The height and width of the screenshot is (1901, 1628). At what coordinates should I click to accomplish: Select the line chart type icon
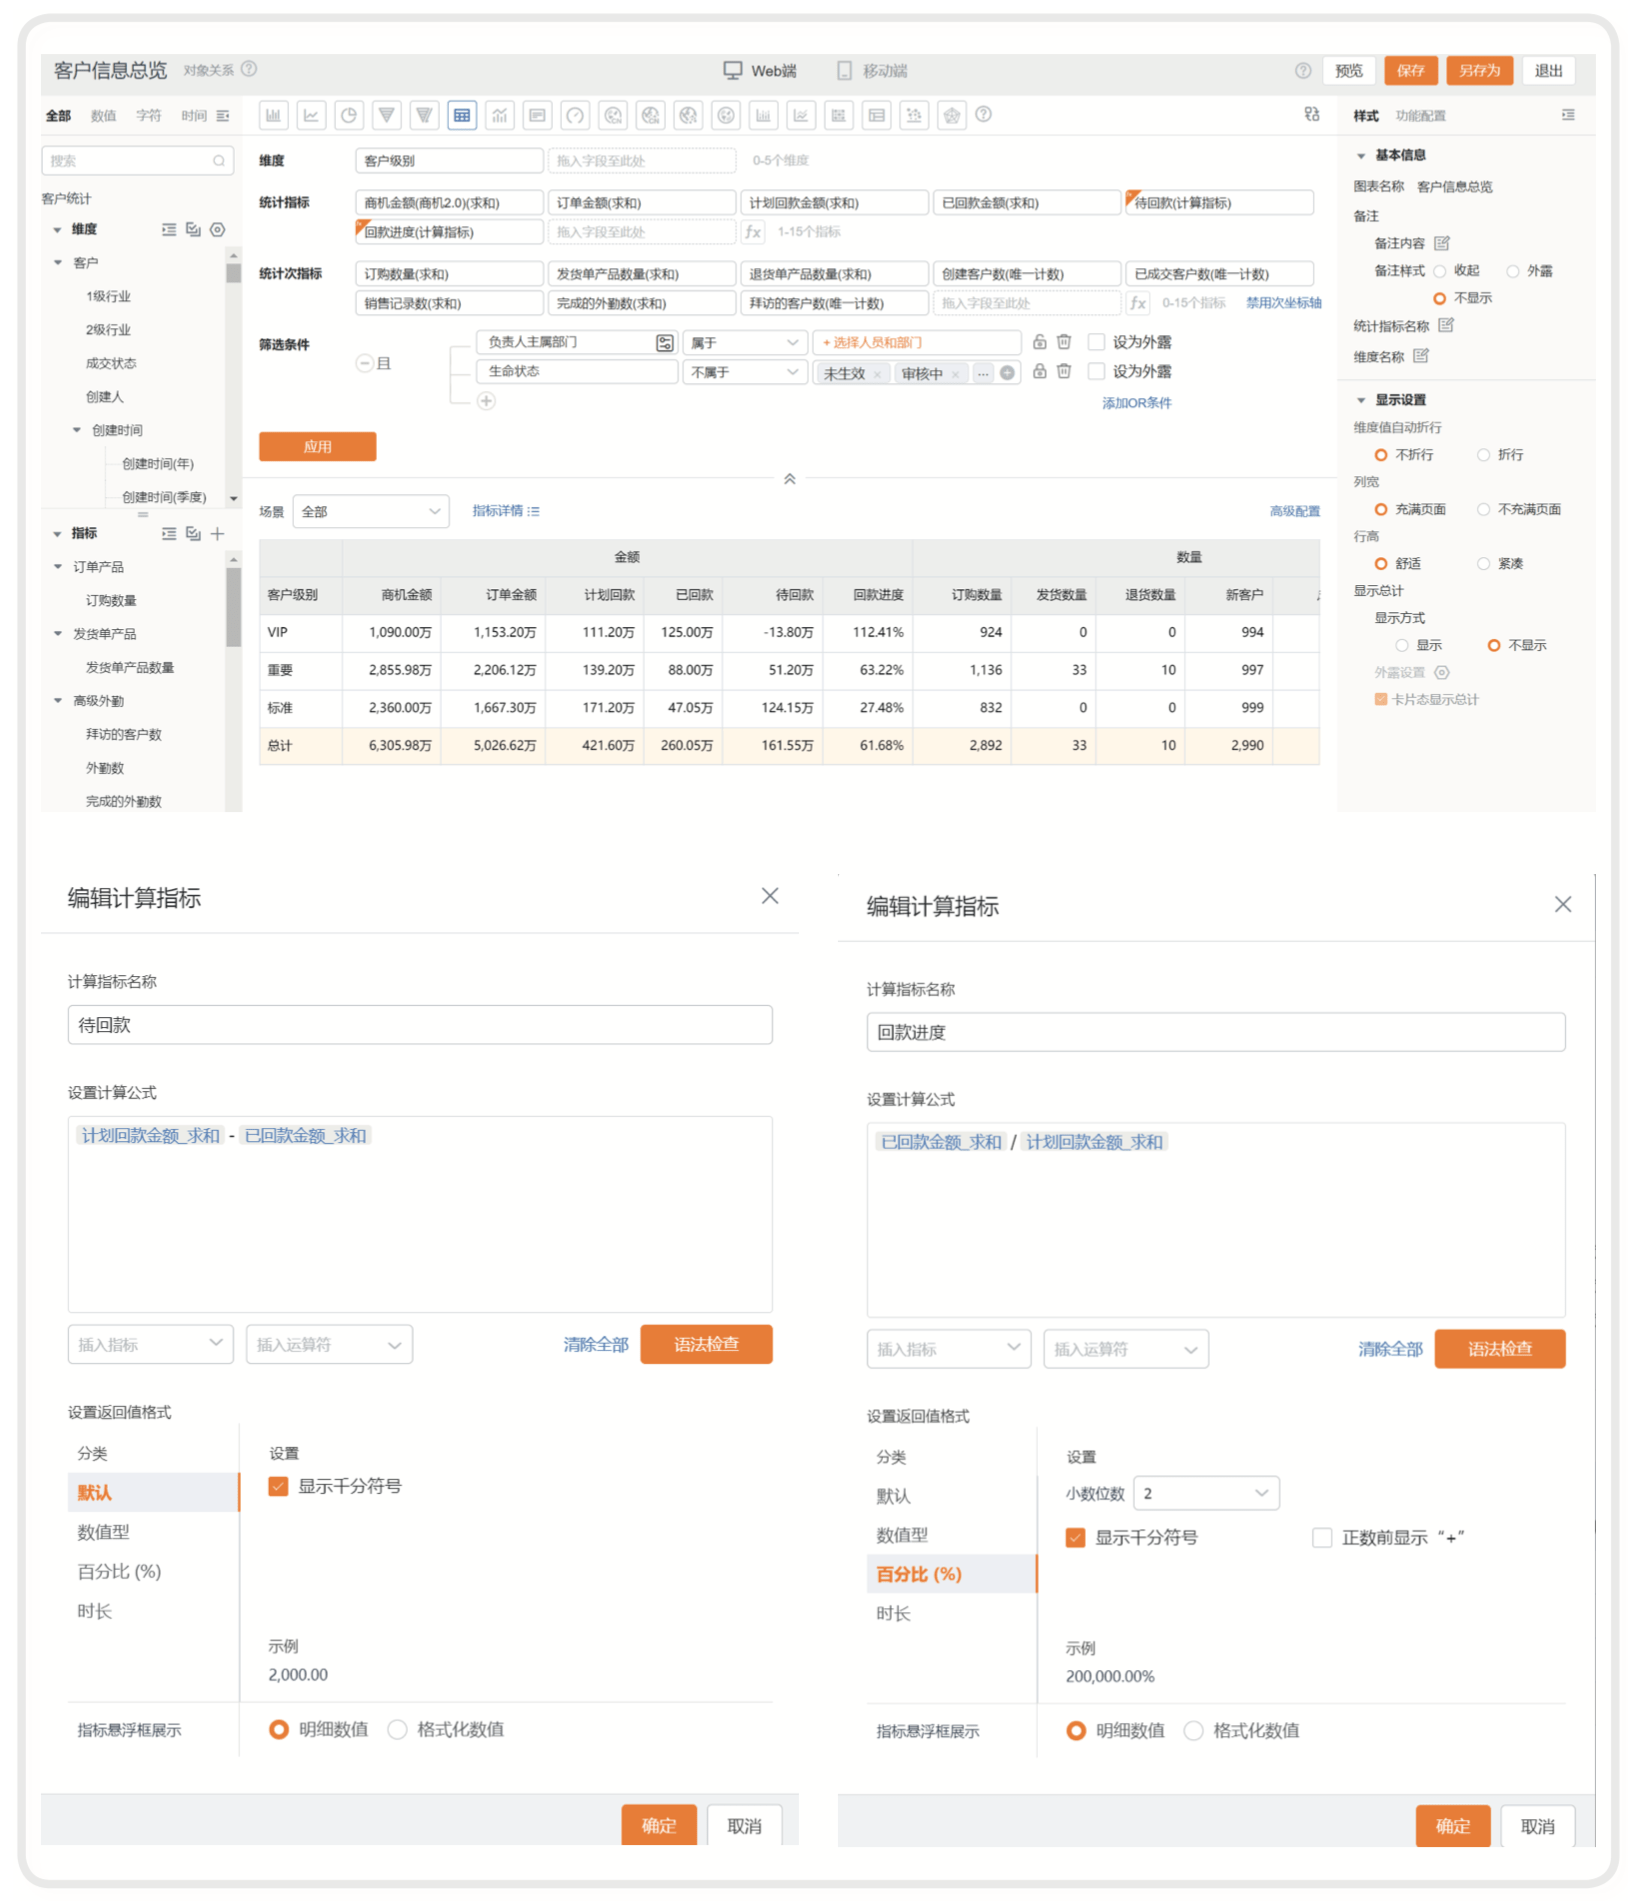[311, 115]
